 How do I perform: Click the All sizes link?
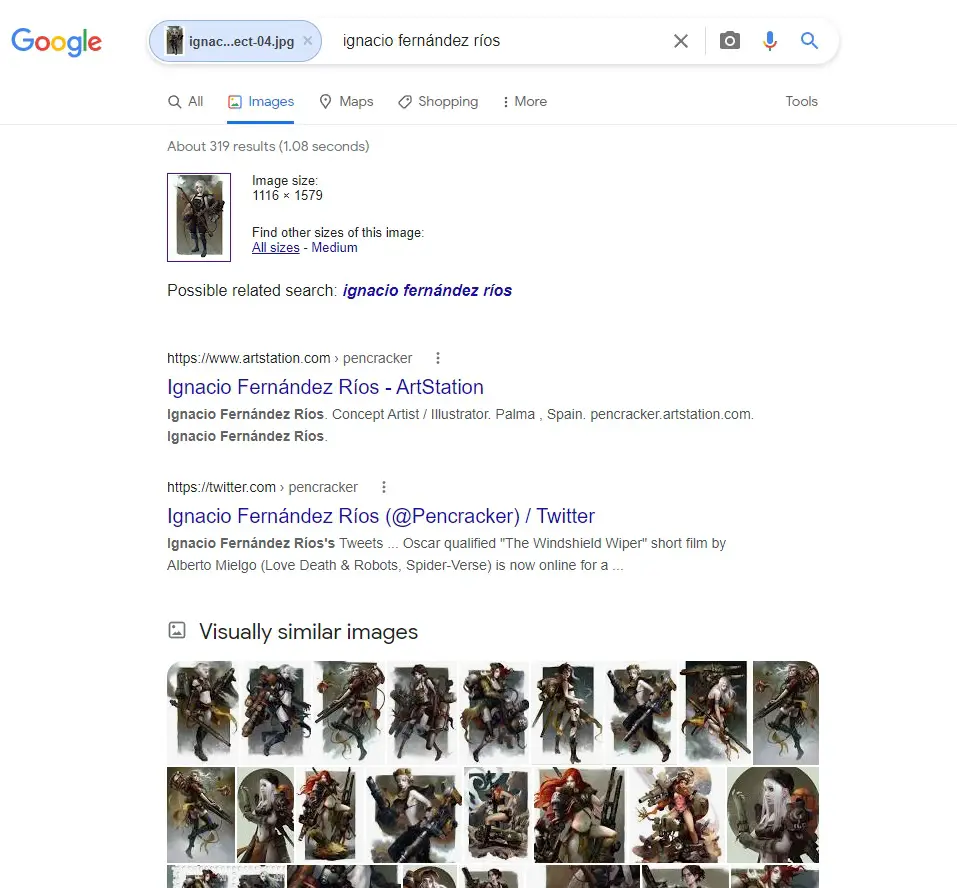click(x=276, y=248)
